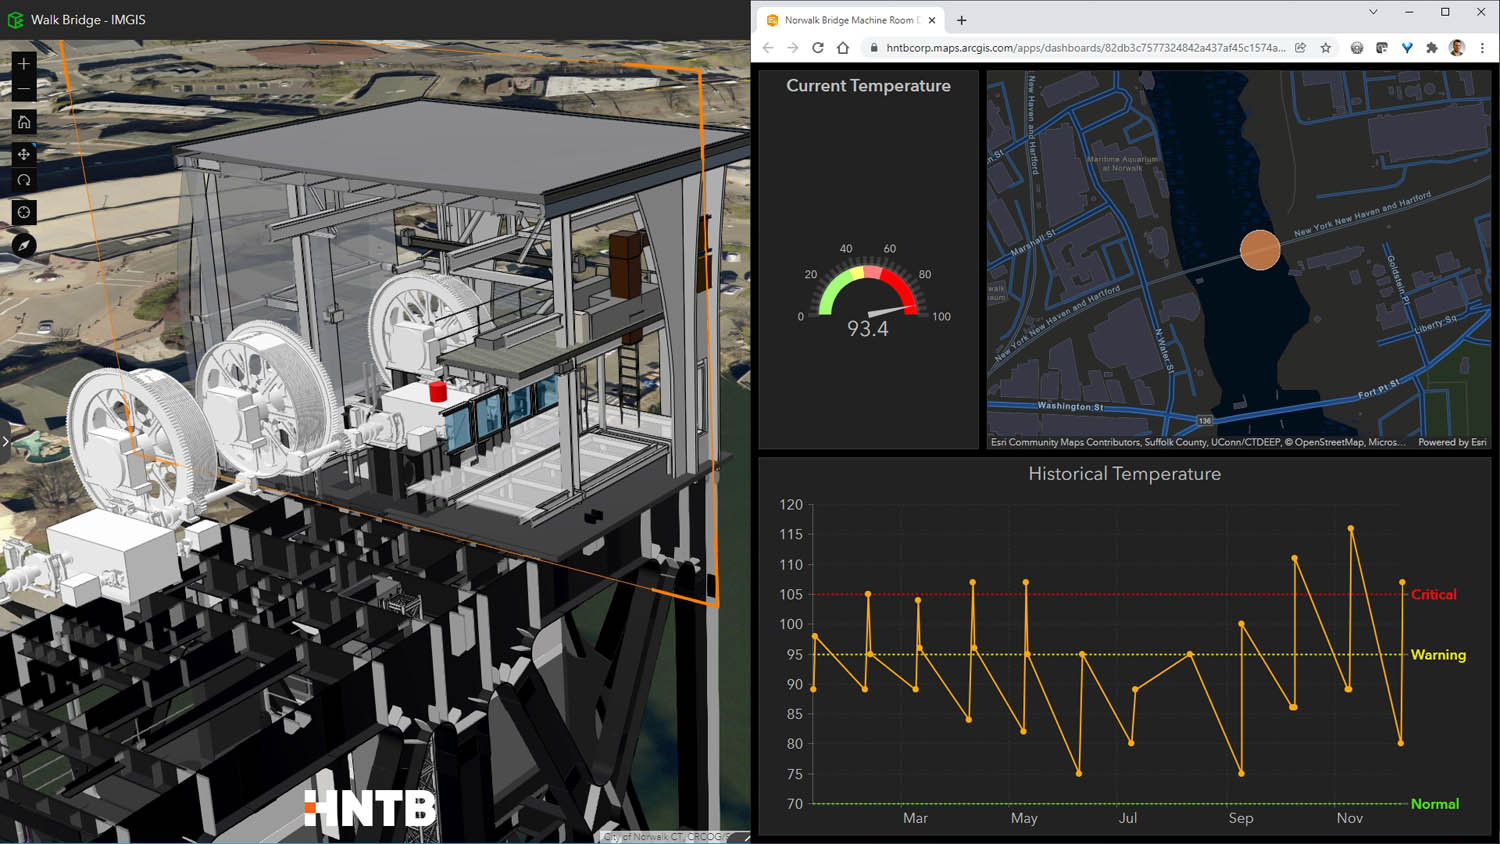Select the pan navigation tool

coord(24,154)
